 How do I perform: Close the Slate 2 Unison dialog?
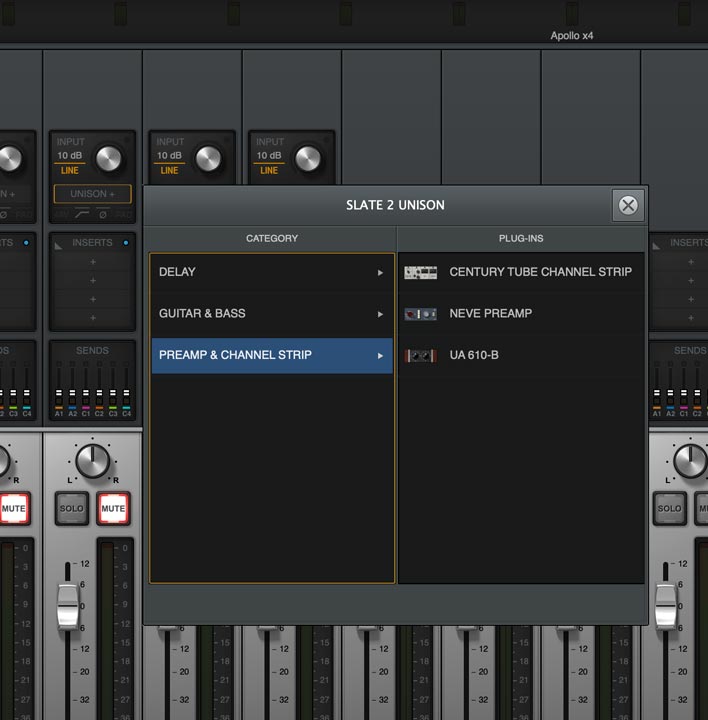tap(628, 205)
